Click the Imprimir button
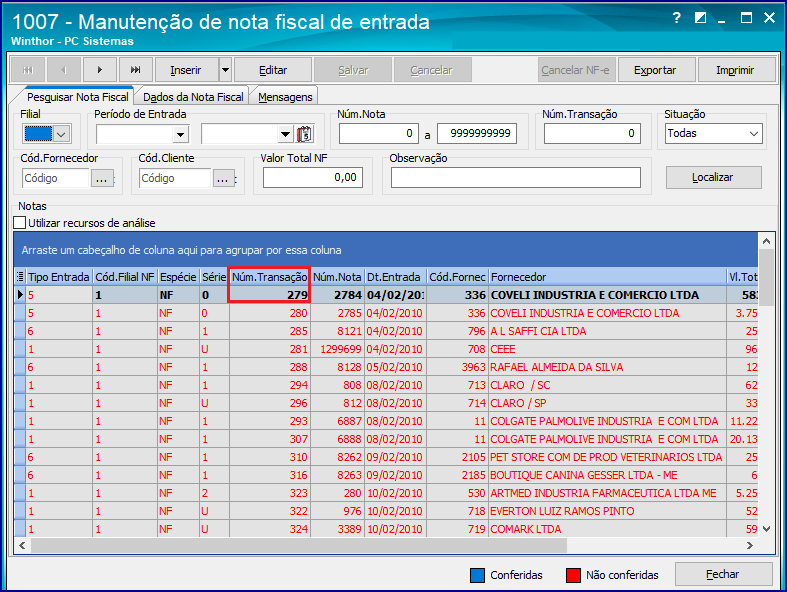The width and height of the screenshot is (787, 592). click(x=735, y=70)
